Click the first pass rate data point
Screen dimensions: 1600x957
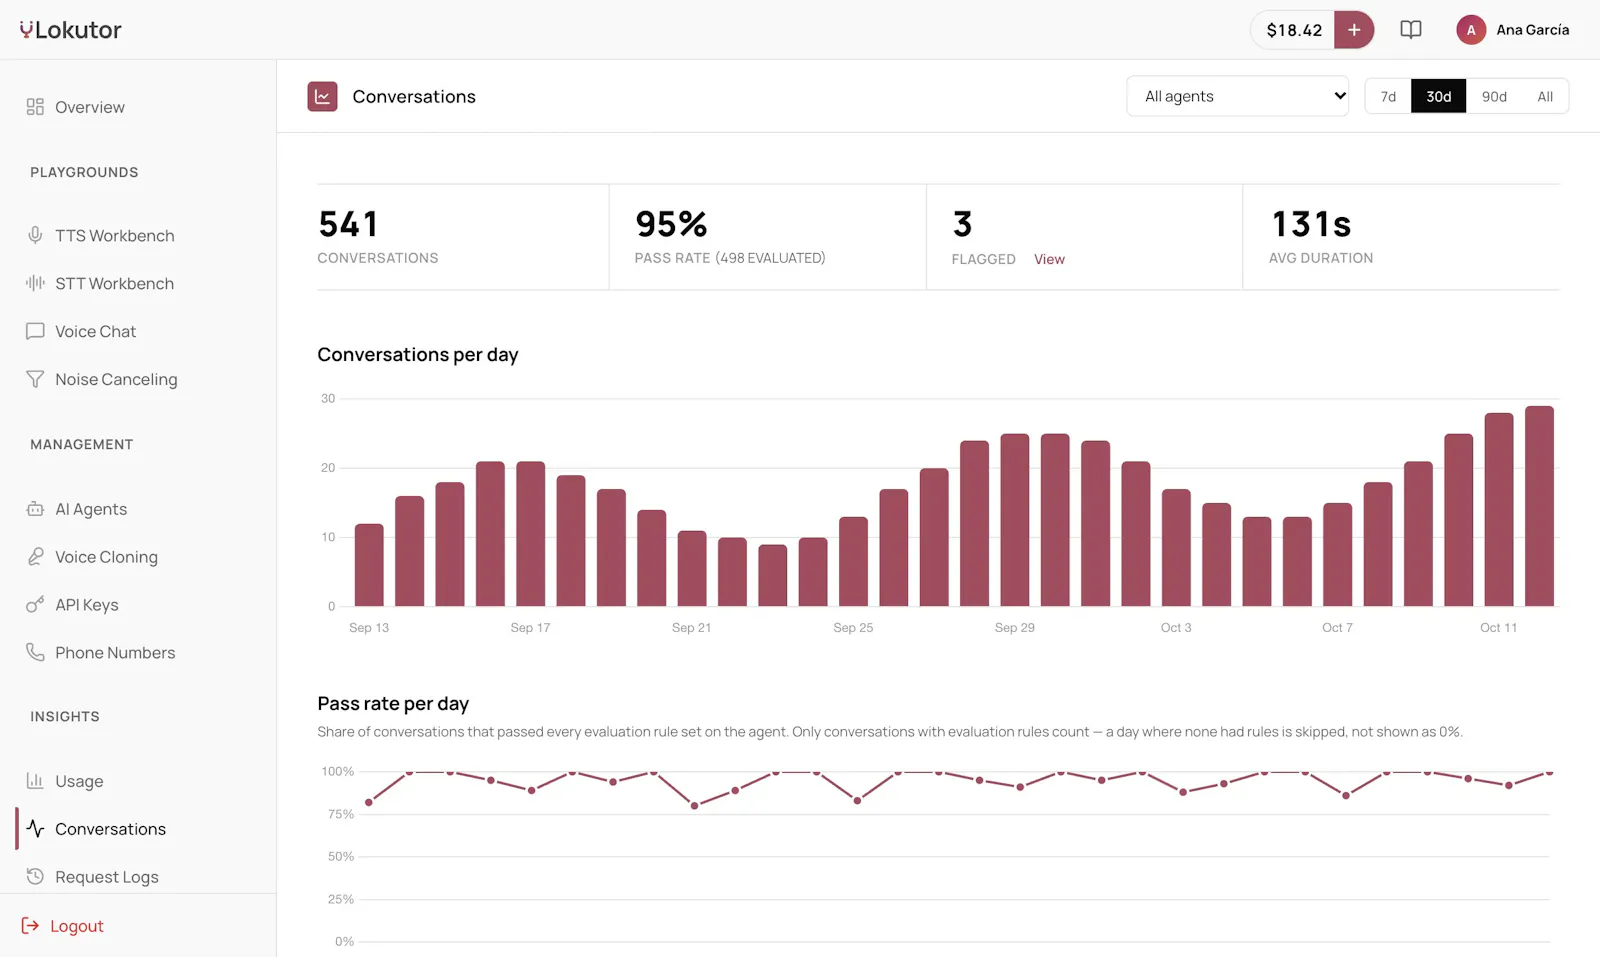369,802
